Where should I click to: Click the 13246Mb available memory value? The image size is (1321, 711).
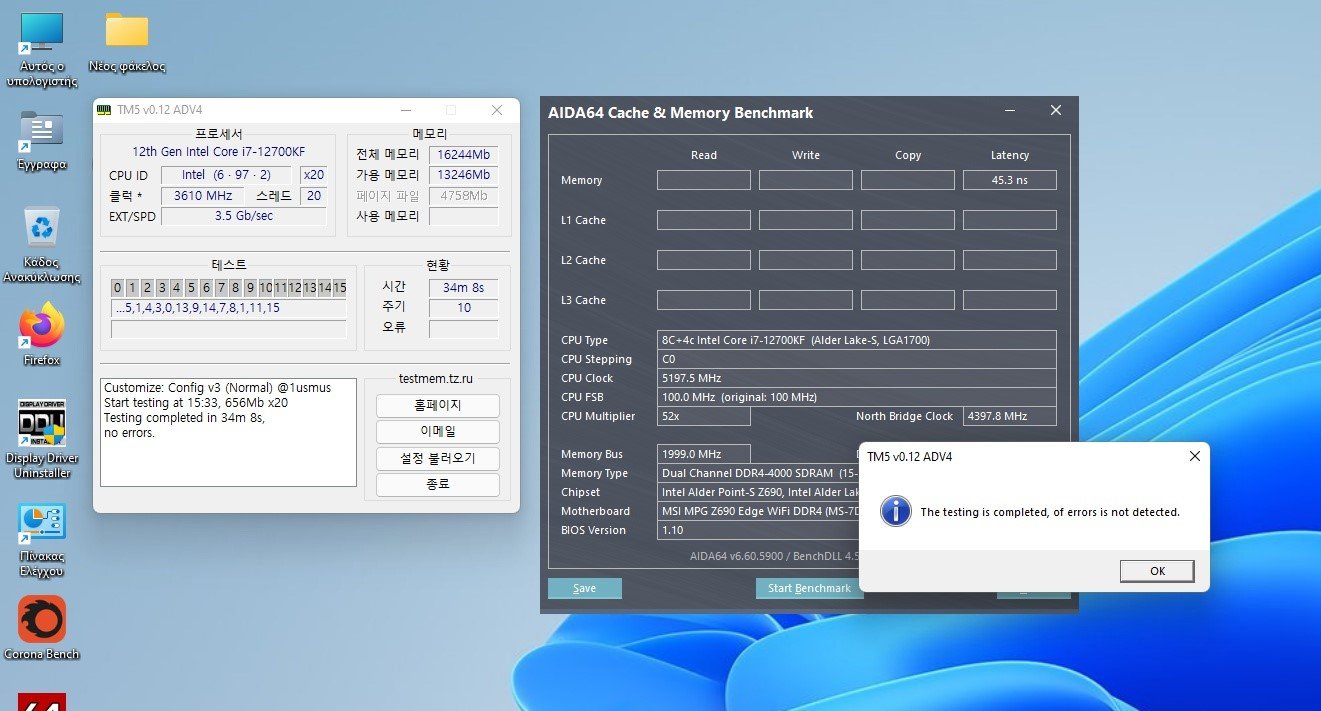(464, 175)
